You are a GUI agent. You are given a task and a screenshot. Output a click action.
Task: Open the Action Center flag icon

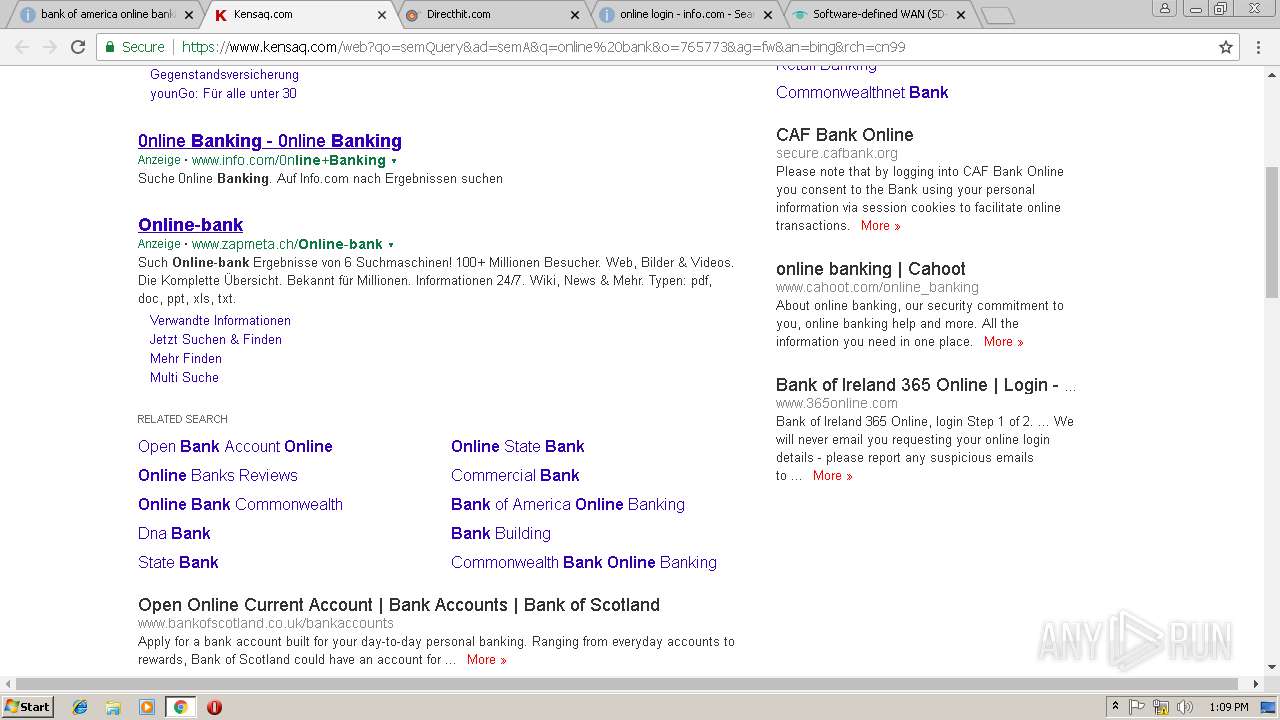tap(1137, 707)
